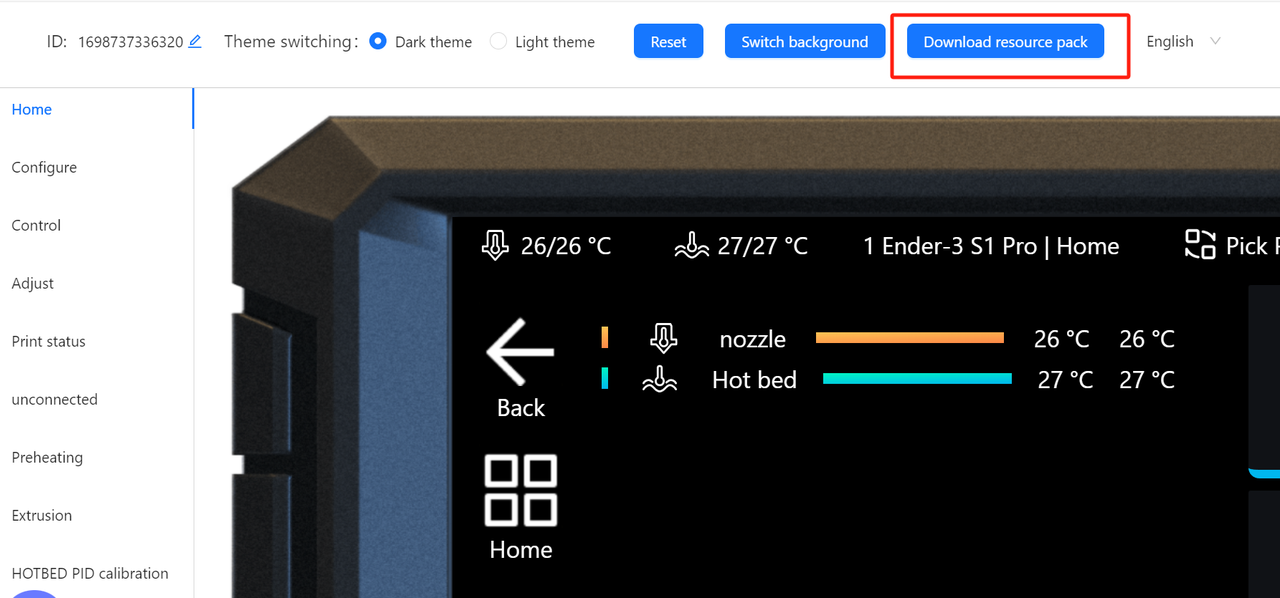The height and width of the screenshot is (598, 1280).
Task: Select the Dark theme radio button
Action: pyautogui.click(x=378, y=41)
